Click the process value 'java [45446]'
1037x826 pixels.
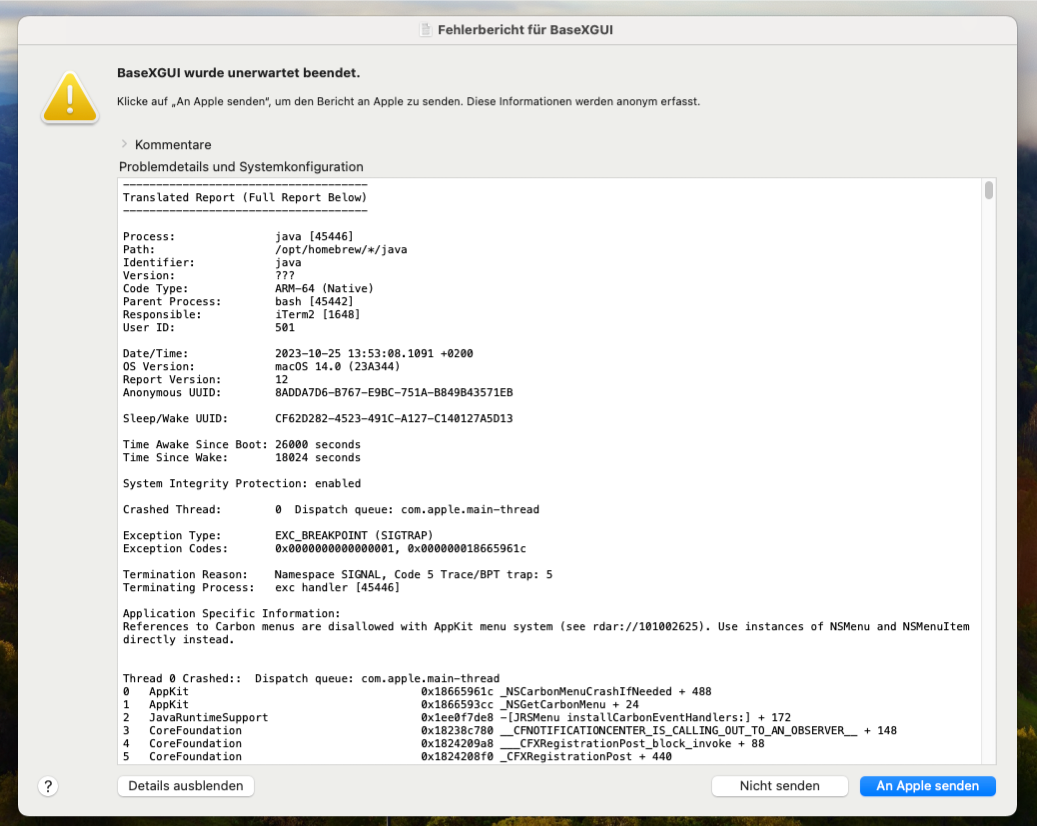pos(314,236)
